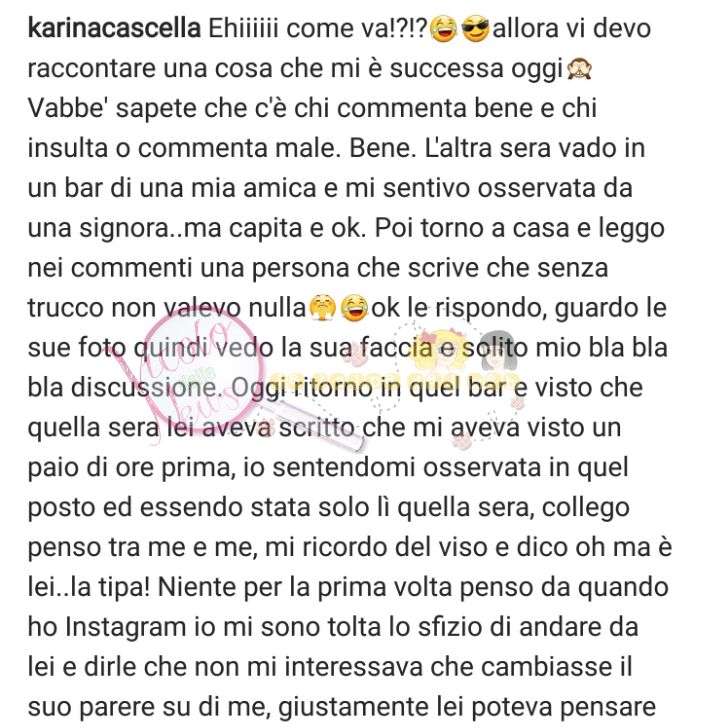Open the karinacascella username link
The image size is (701, 727).
(114, 29)
